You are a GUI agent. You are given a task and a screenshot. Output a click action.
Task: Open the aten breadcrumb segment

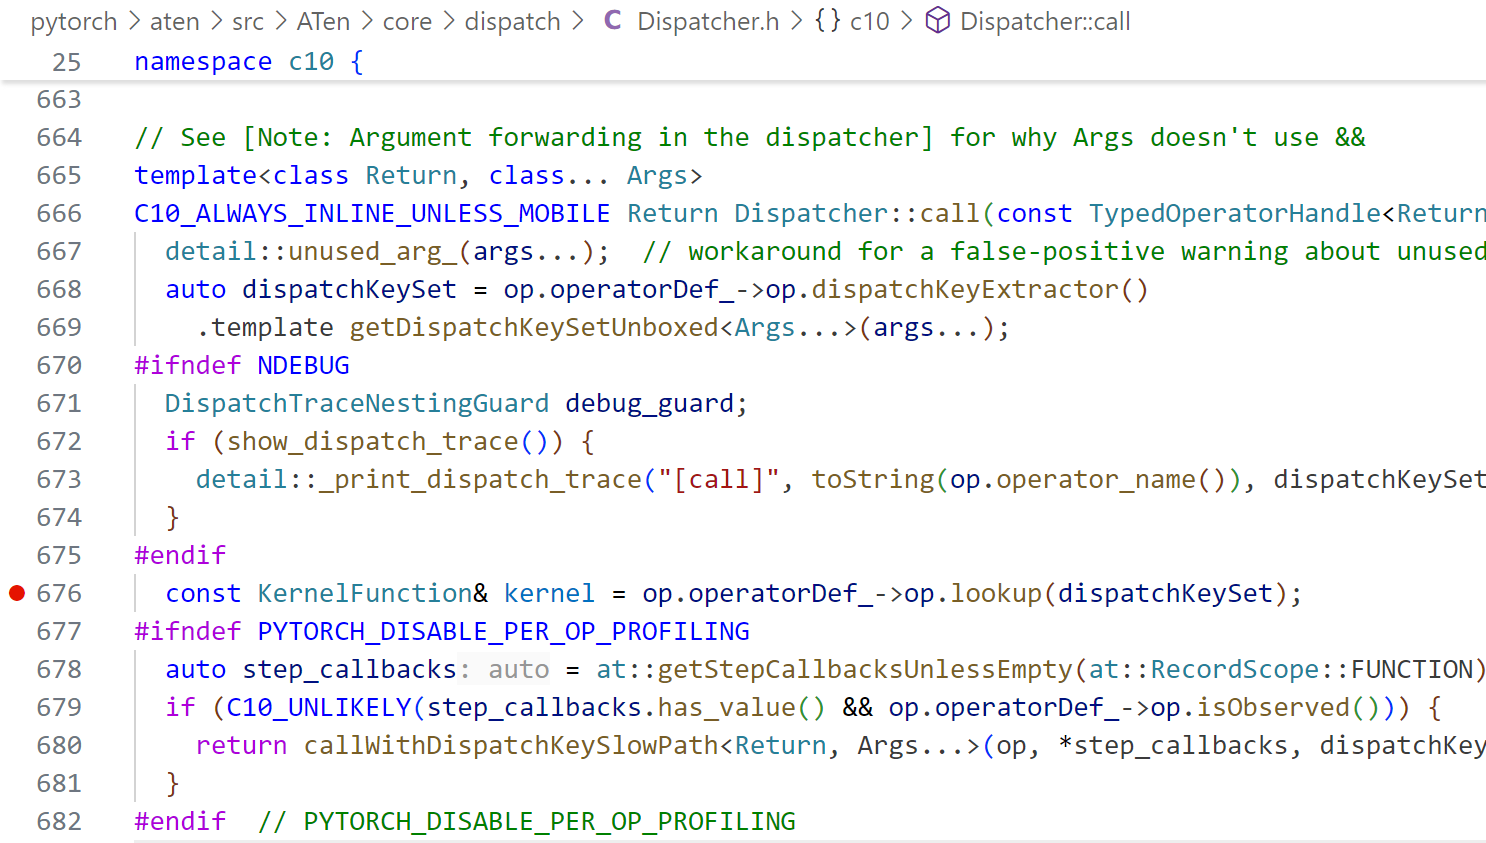tap(174, 22)
